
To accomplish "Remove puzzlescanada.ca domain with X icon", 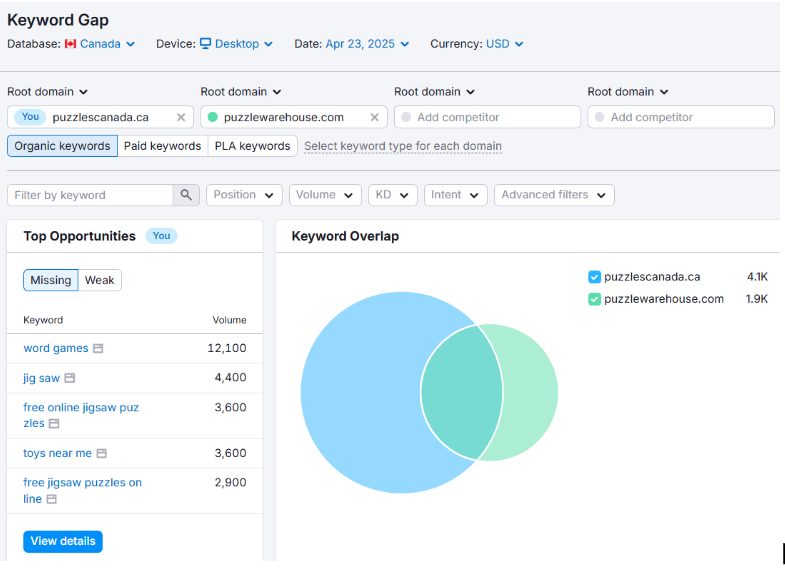I will [x=181, y=117].
